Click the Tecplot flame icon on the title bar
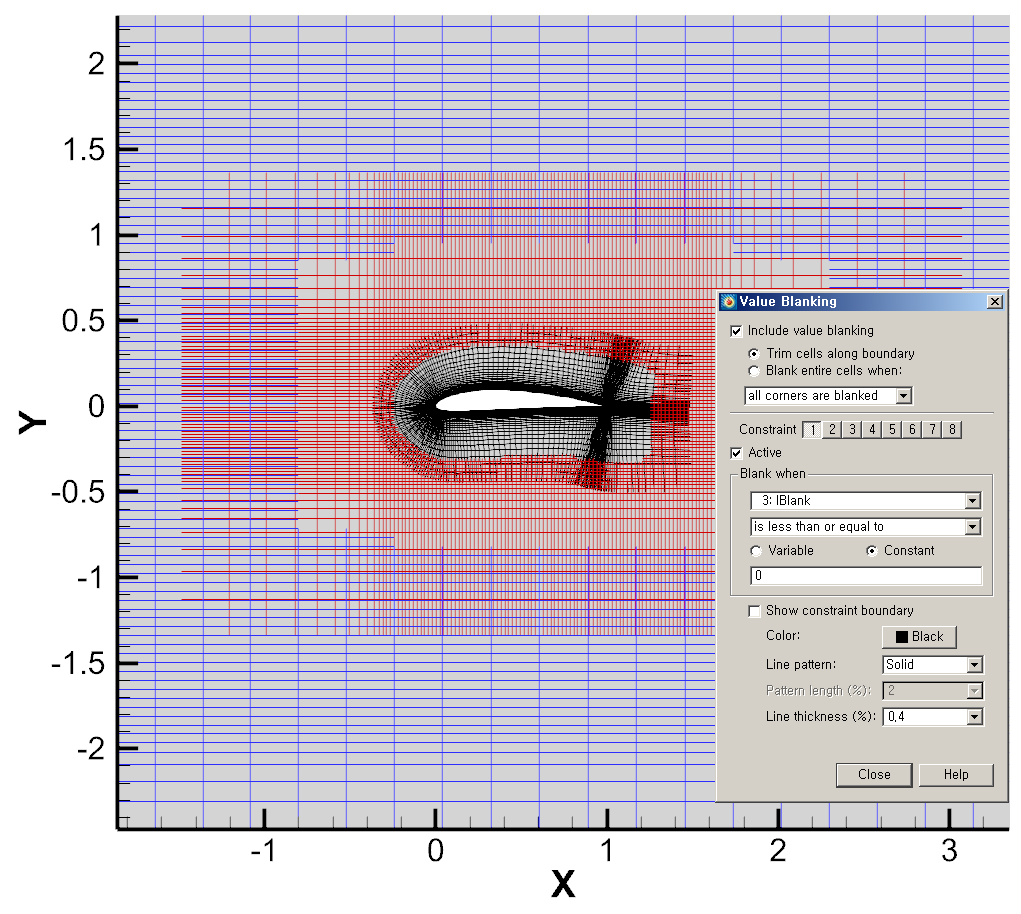Viewport: 1021px width, 914px height. coord(728,301)
